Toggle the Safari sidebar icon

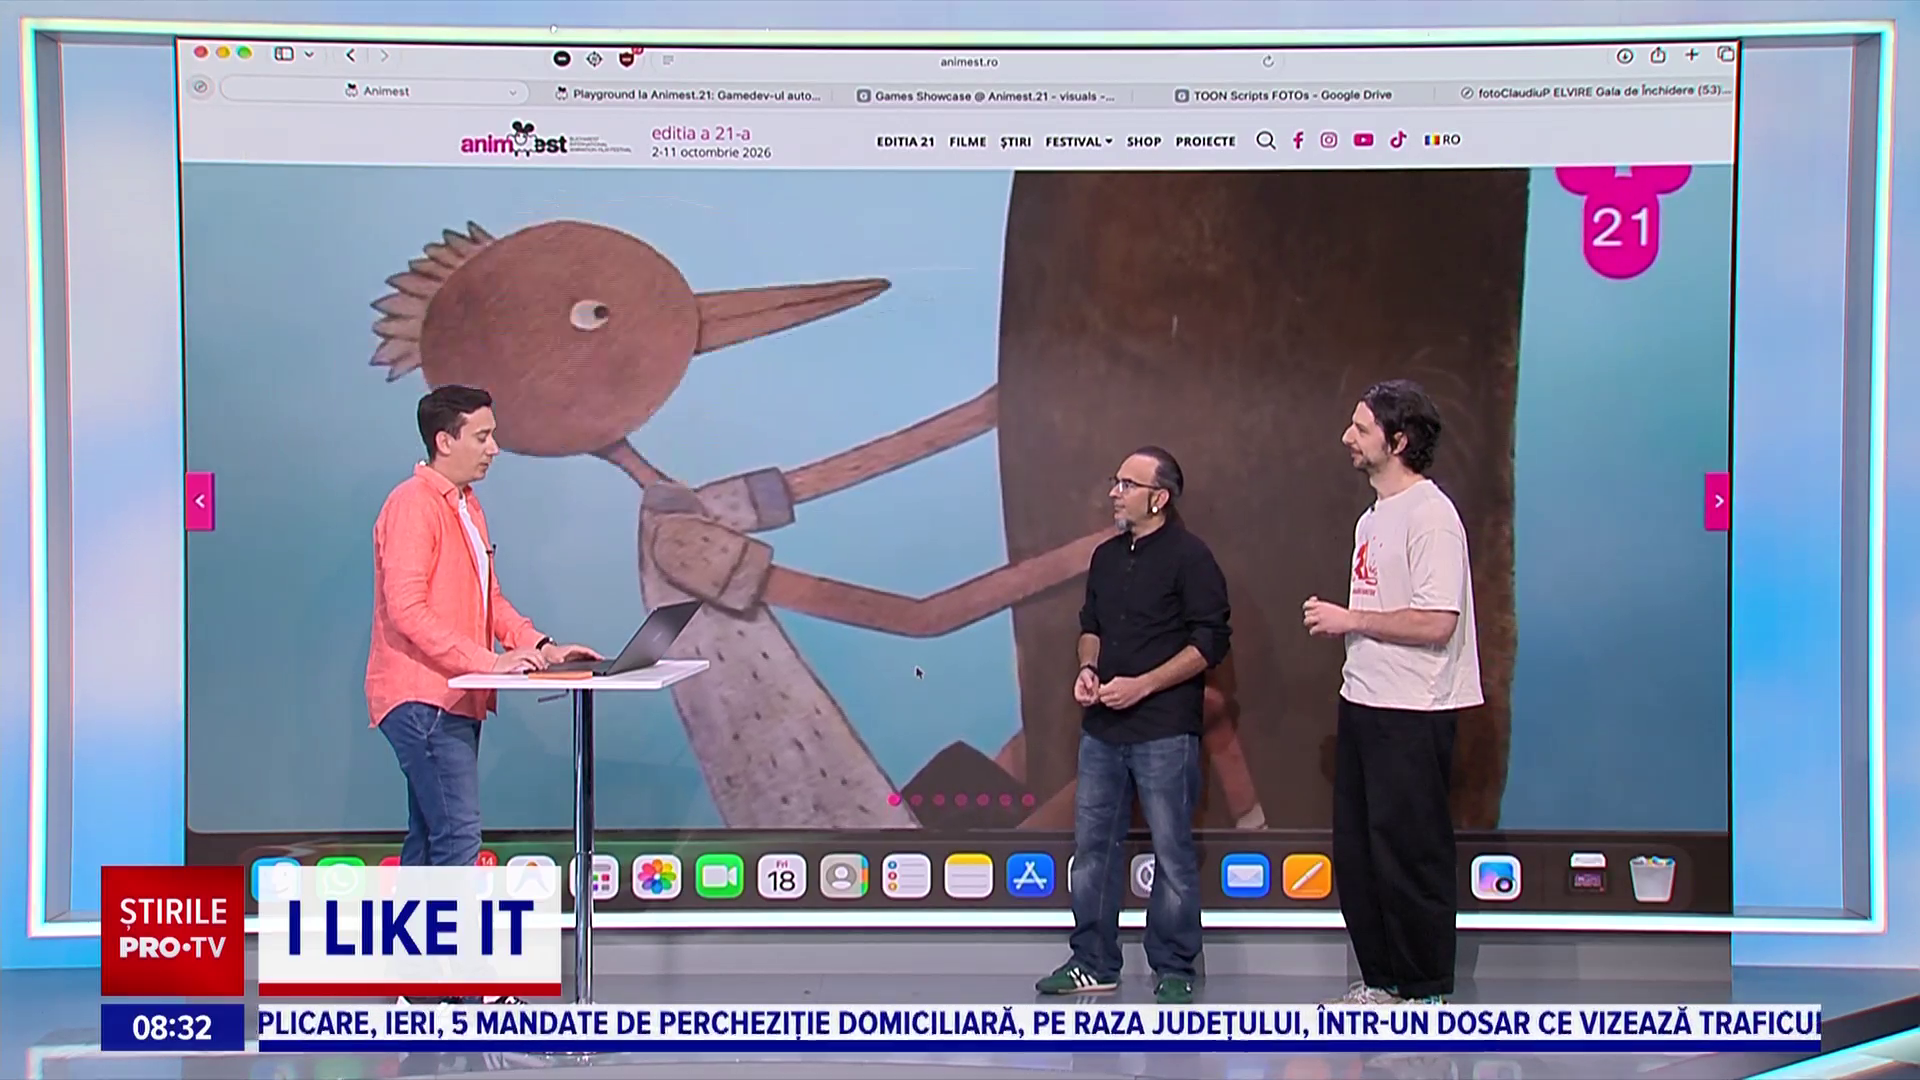tap(284, 54)
